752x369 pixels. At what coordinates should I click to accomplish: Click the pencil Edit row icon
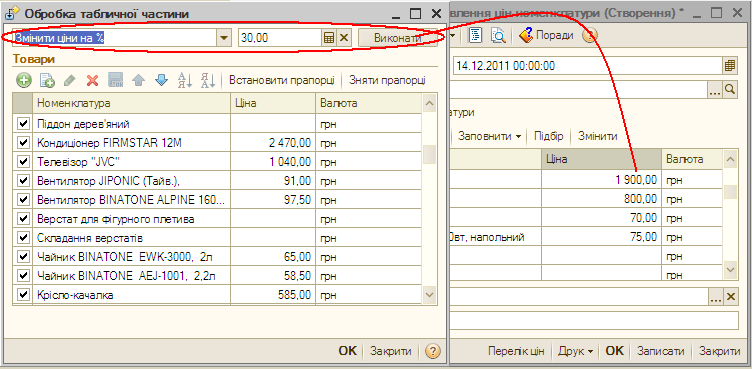click(x=69, y=80)
